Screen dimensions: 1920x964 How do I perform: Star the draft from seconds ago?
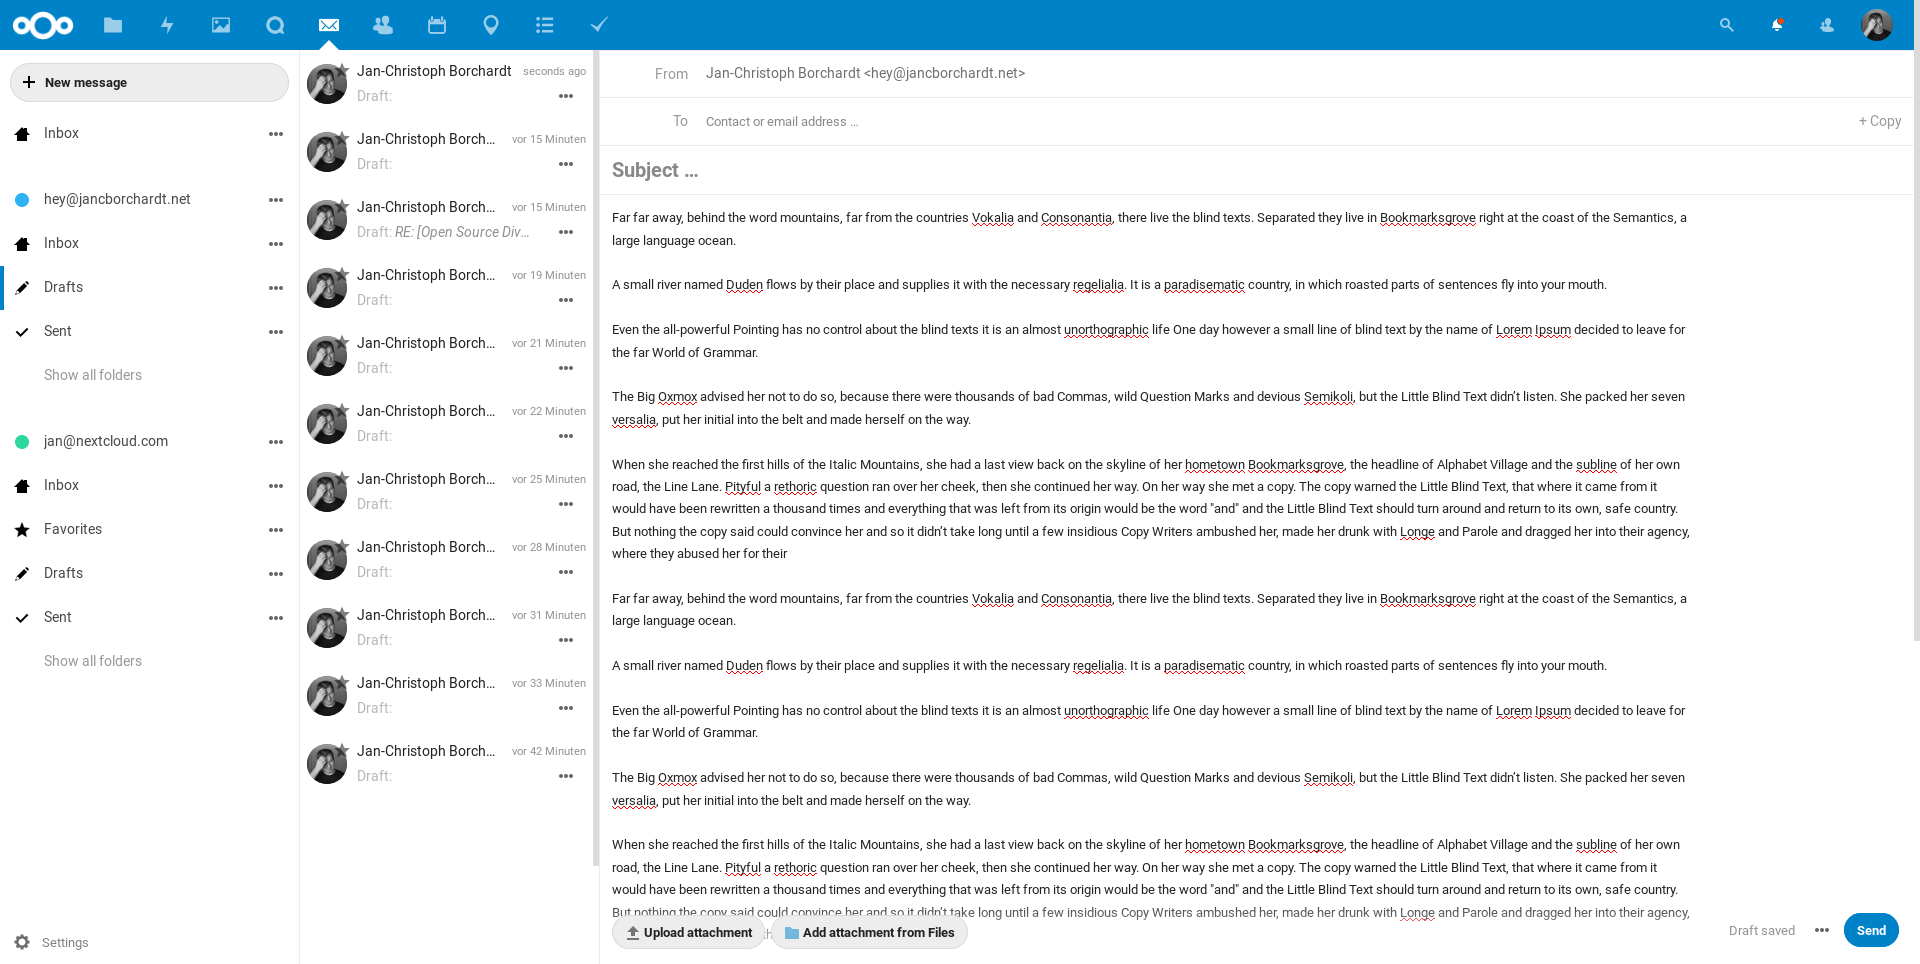(343, 69)
